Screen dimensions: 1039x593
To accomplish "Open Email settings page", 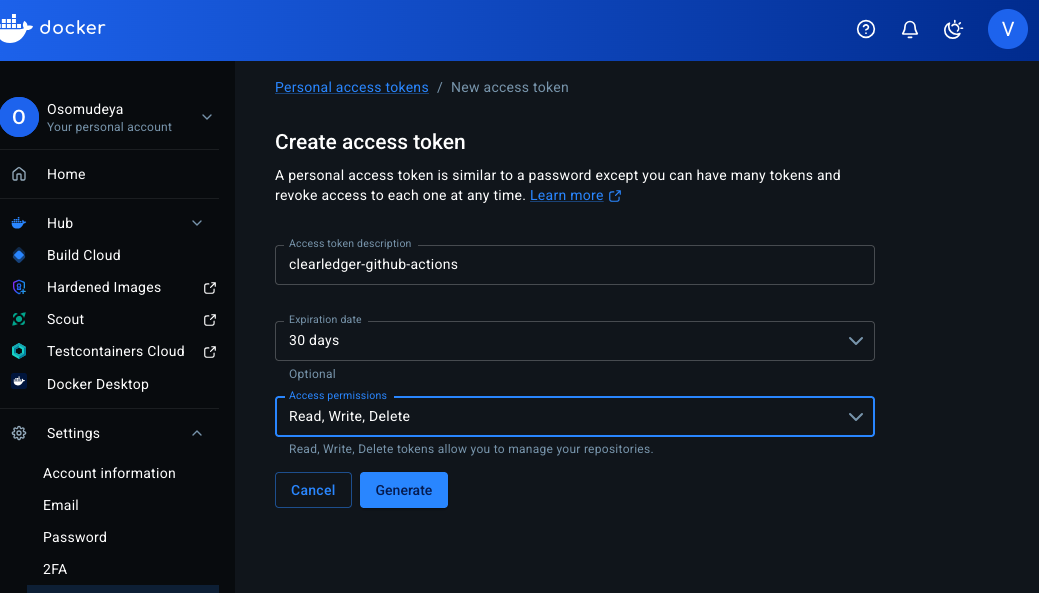I will 61,505.
